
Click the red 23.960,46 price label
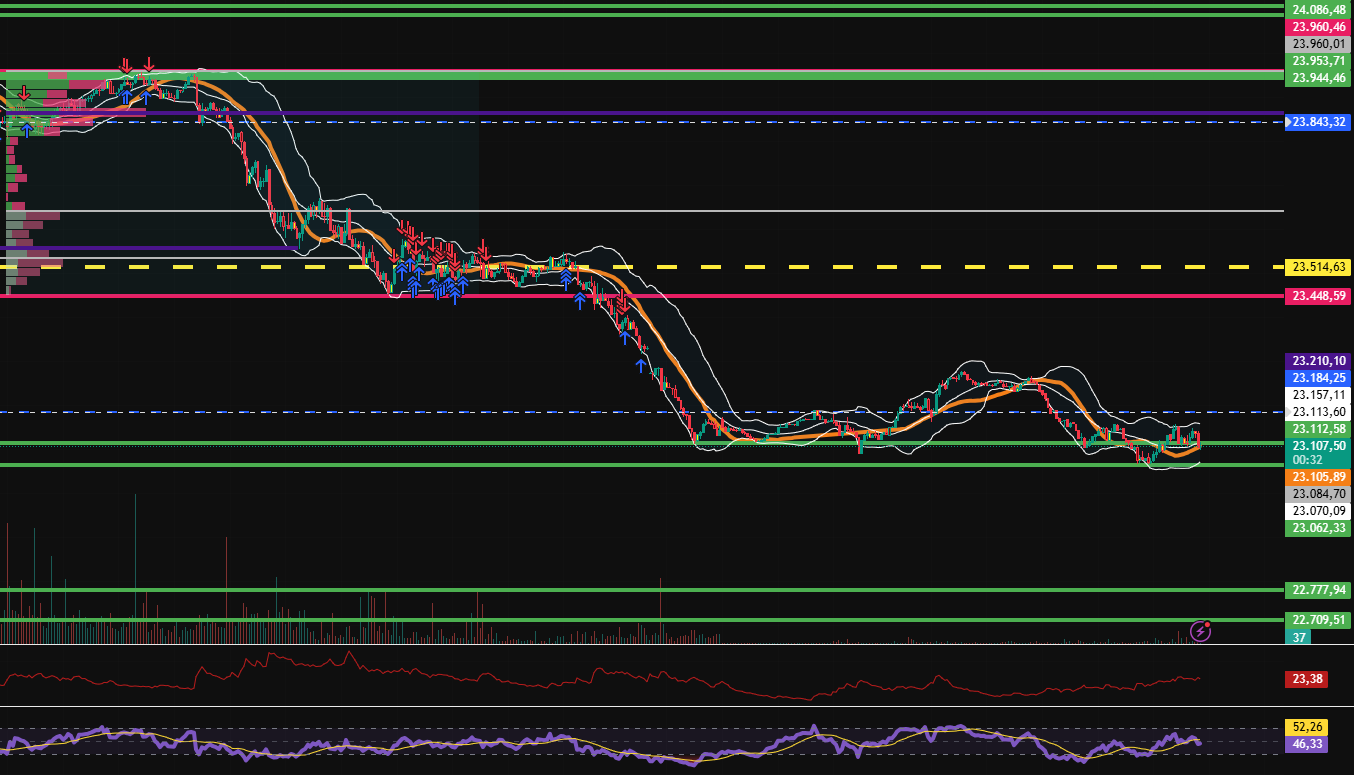coord(1317,27)
